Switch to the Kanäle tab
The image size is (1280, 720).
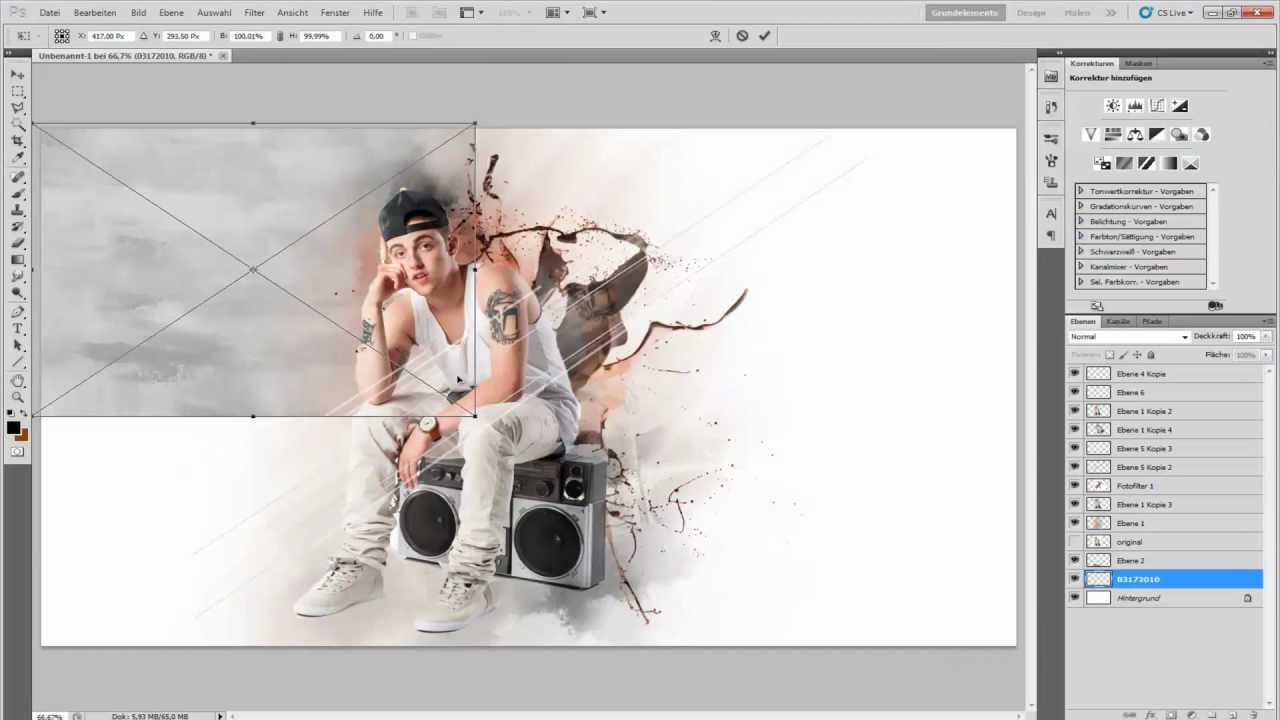tap(1118, 321)
